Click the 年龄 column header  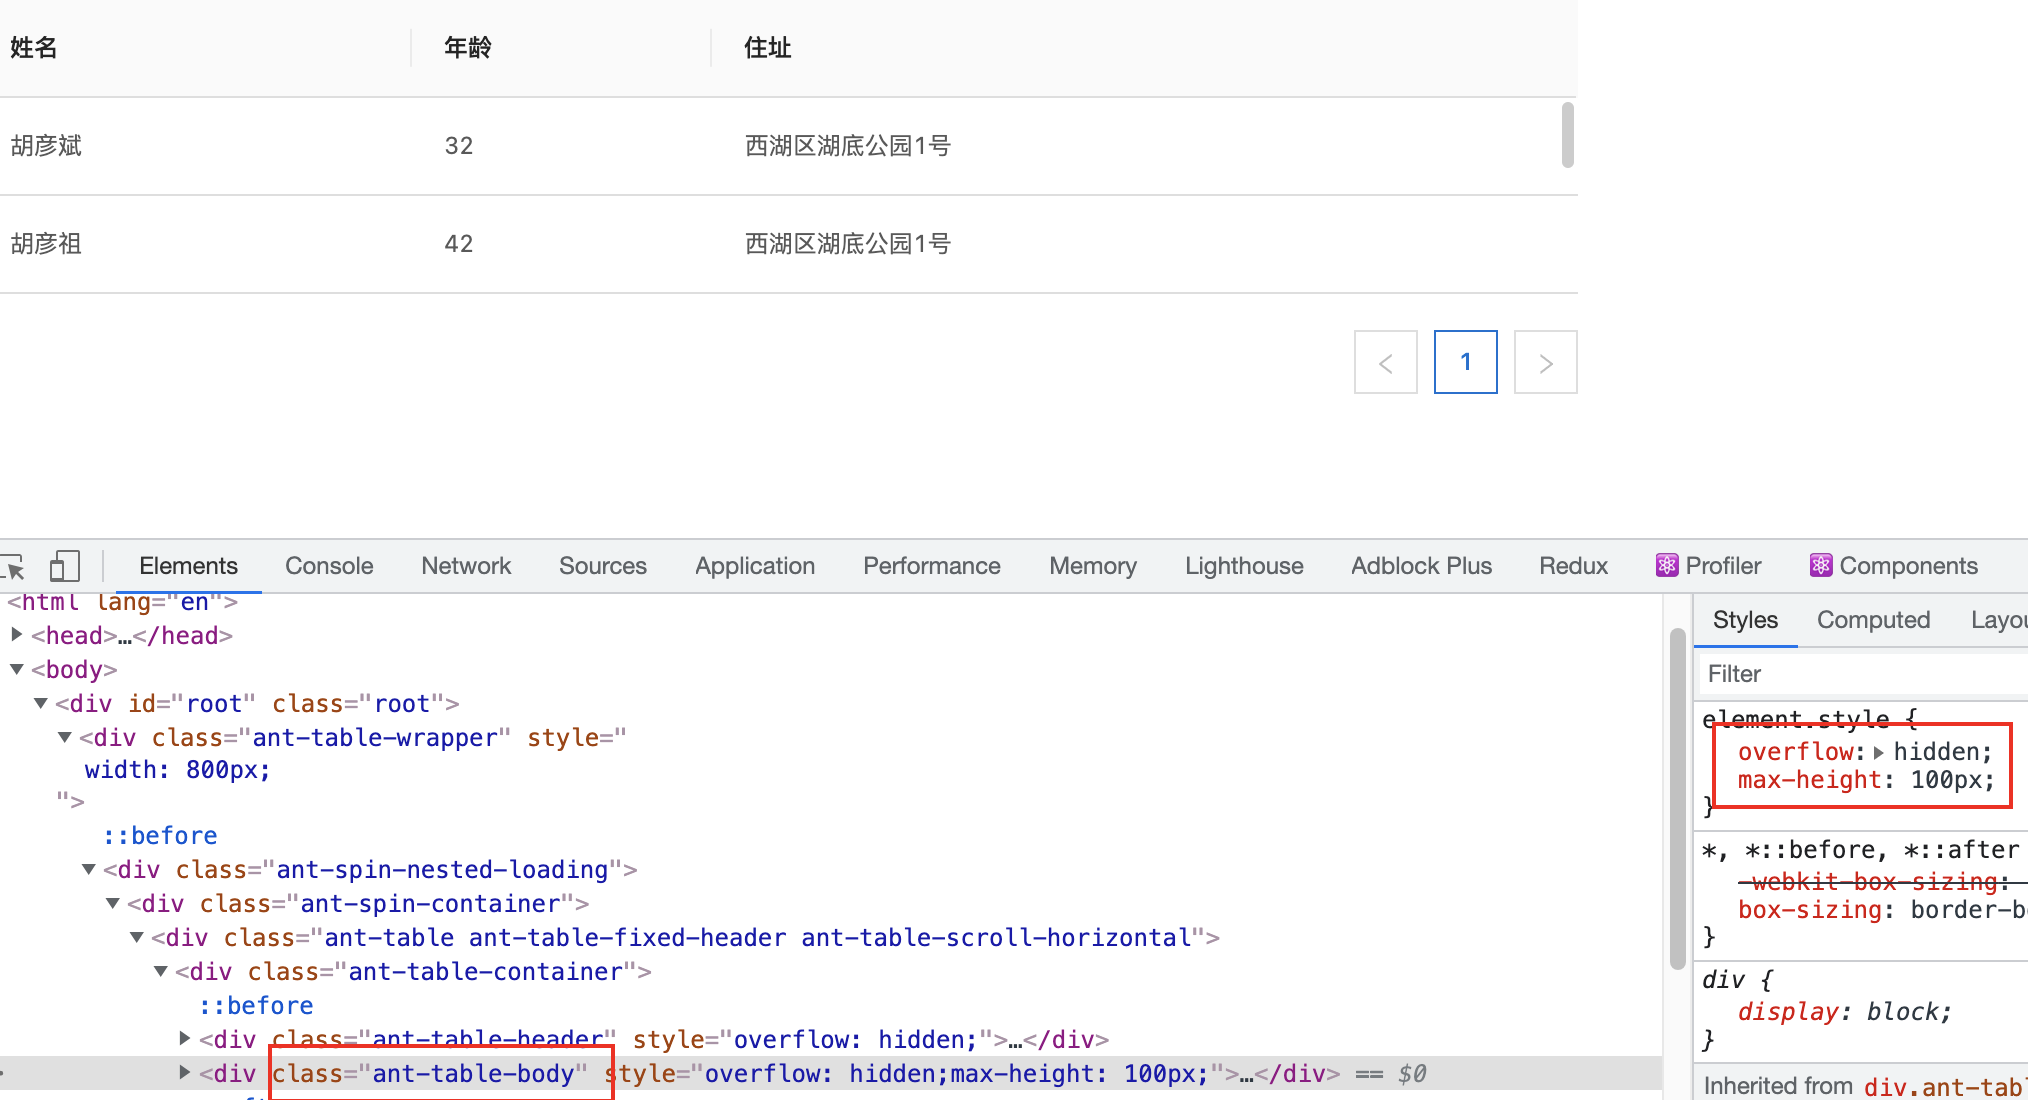[468, 48]
